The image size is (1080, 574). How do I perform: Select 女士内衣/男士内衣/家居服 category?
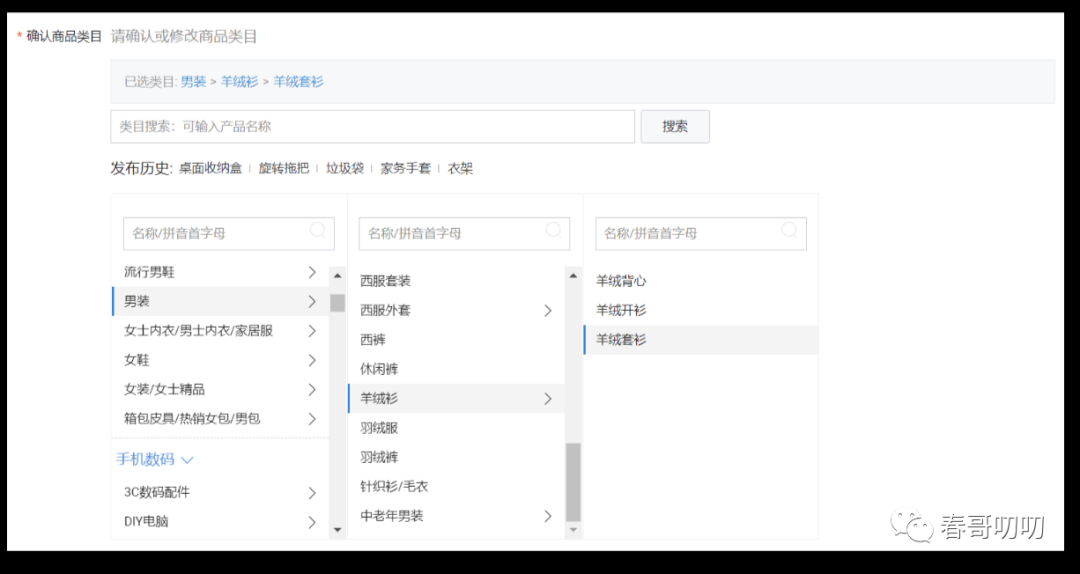pyautogui.click(x=220, y=331)
